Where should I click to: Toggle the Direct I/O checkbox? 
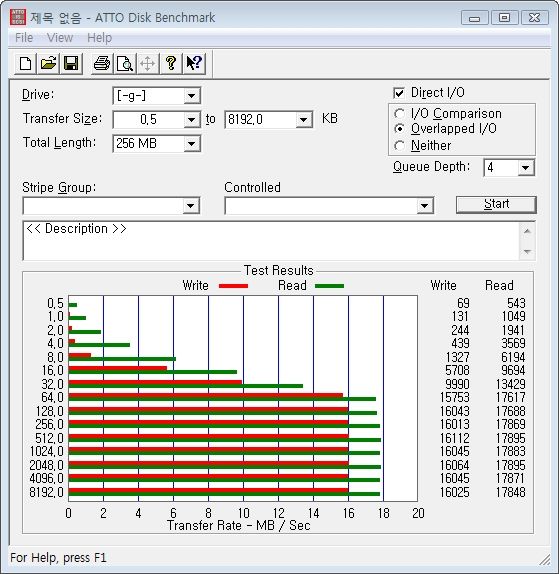pos(399,93)
